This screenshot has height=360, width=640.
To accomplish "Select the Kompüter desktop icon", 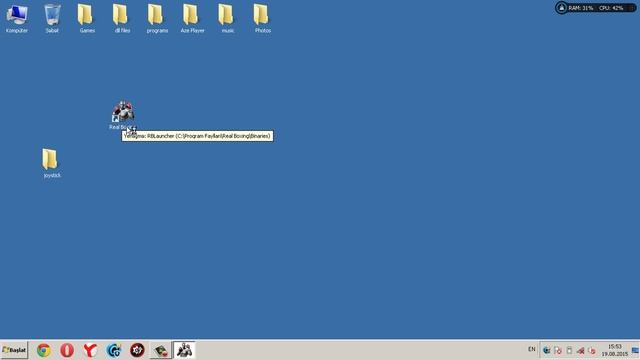I will click(17, 18).
